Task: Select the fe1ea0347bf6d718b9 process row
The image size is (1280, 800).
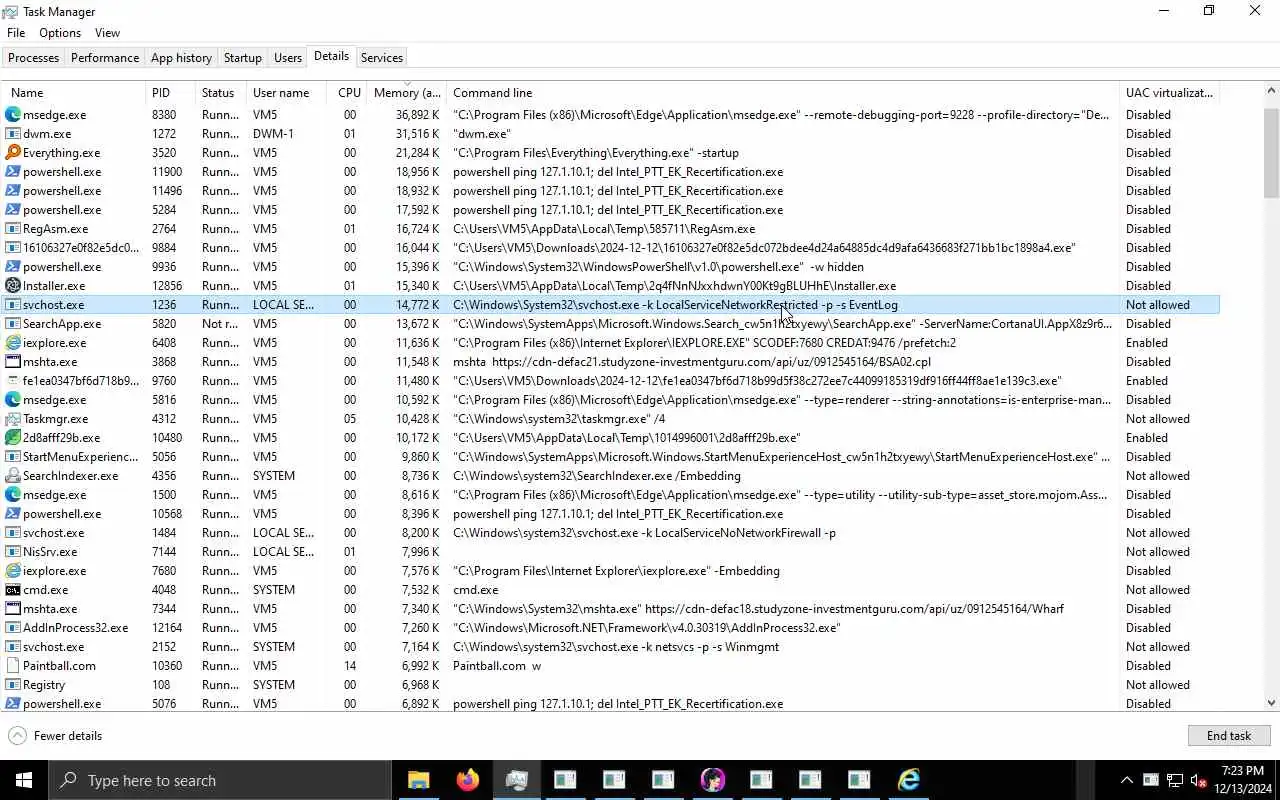Action: point(610,381)
